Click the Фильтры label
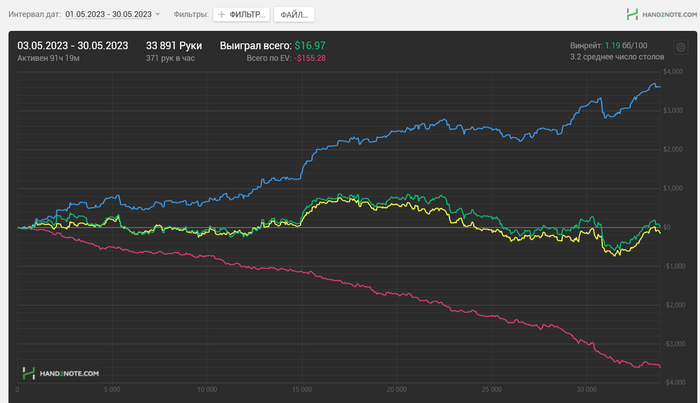 (189, 15)
